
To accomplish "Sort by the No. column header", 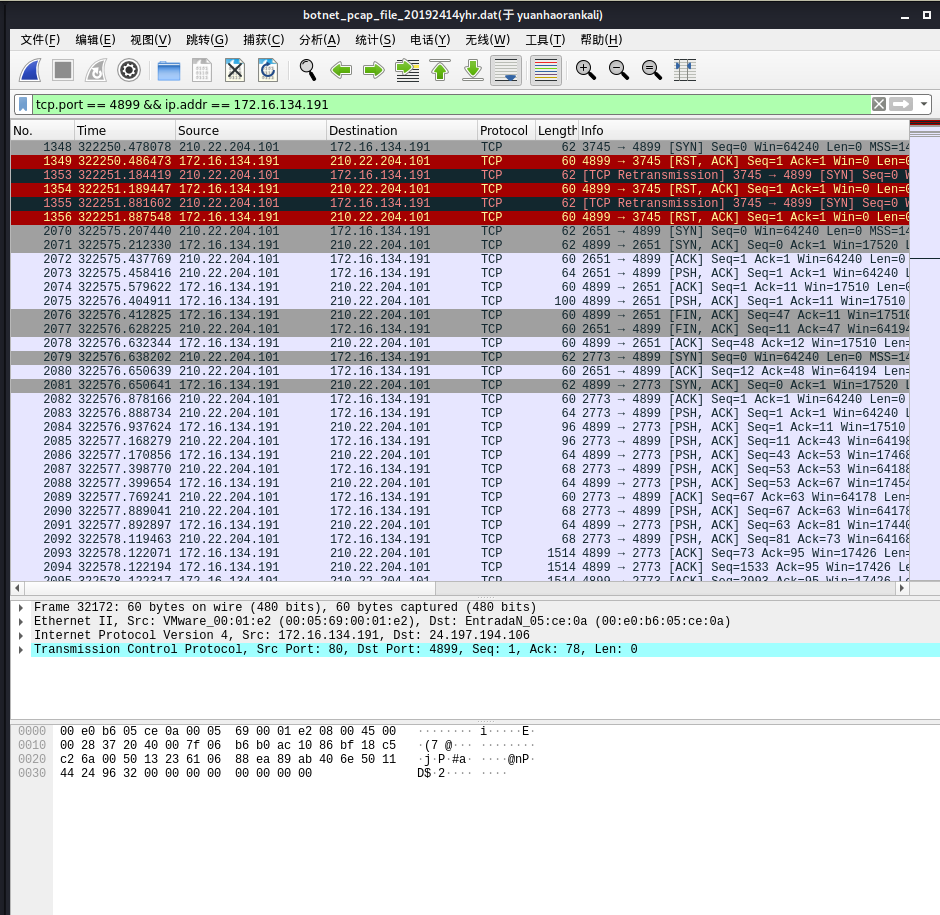I will coord(42,131).
